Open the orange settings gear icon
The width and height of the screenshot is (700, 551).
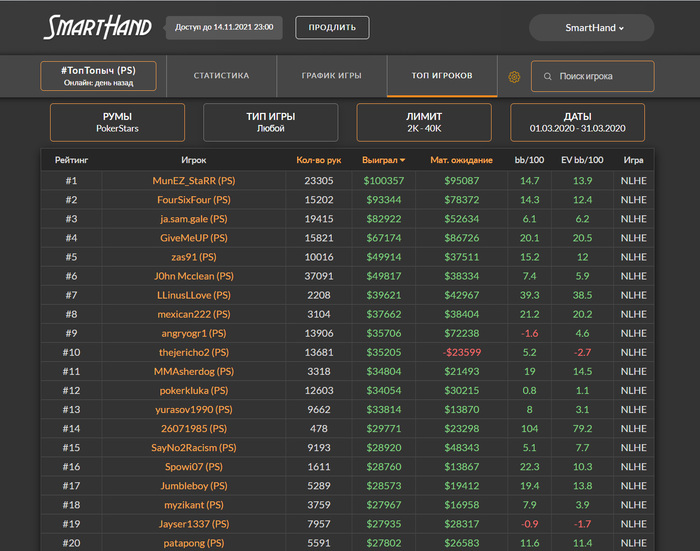point(514,77)
